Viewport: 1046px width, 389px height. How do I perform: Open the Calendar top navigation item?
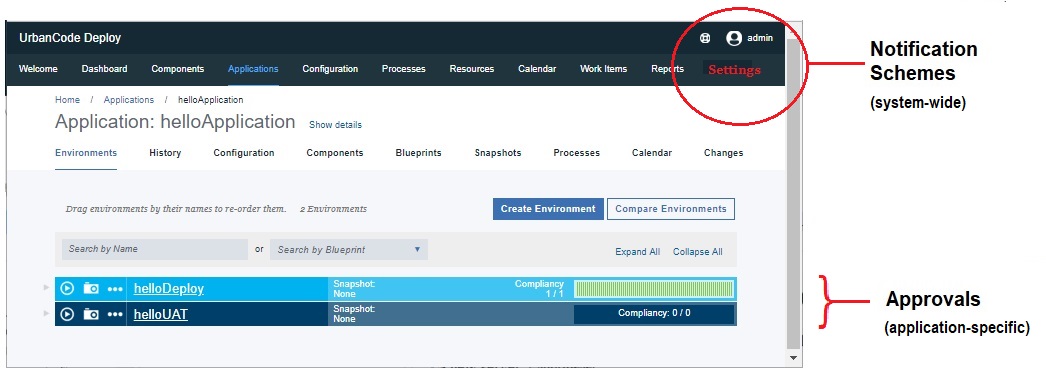pyautogui.click(x=537, y=69)
